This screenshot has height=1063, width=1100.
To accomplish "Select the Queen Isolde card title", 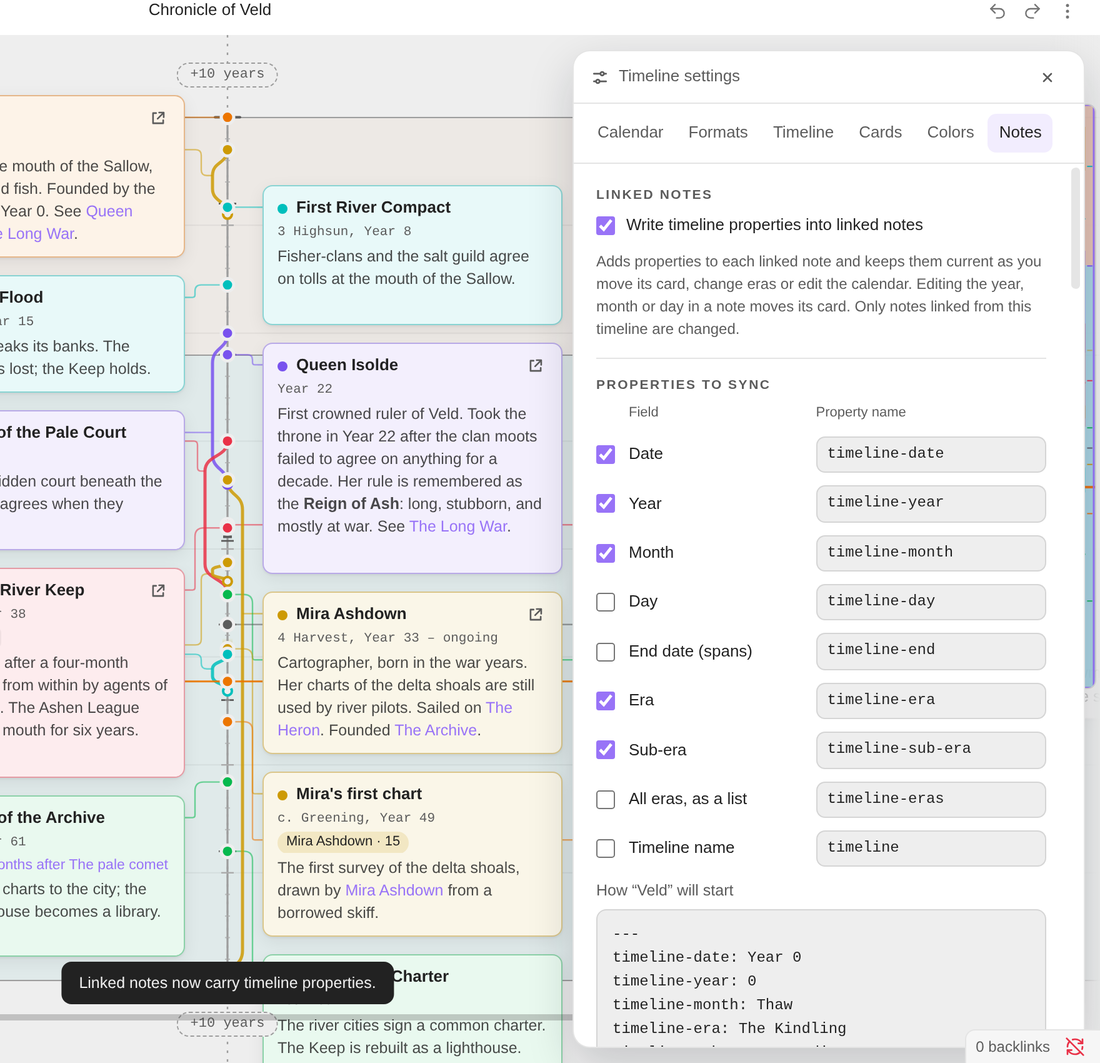I will pos(347,366).
